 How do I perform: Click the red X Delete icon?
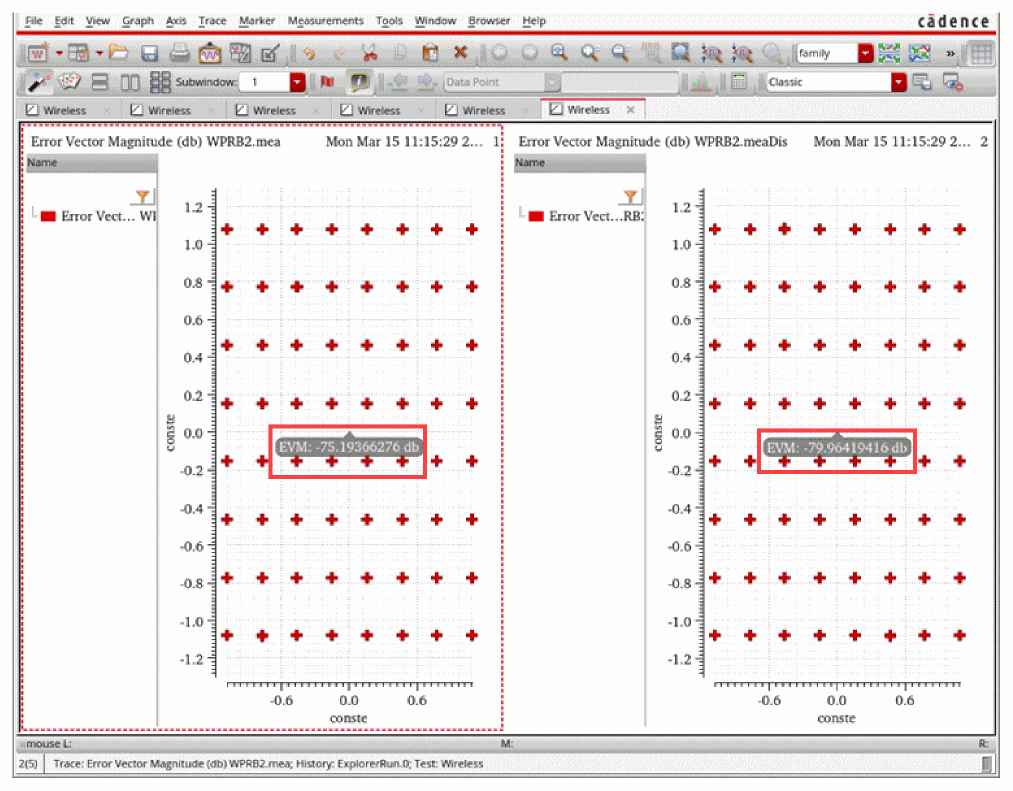coord(460,53)
